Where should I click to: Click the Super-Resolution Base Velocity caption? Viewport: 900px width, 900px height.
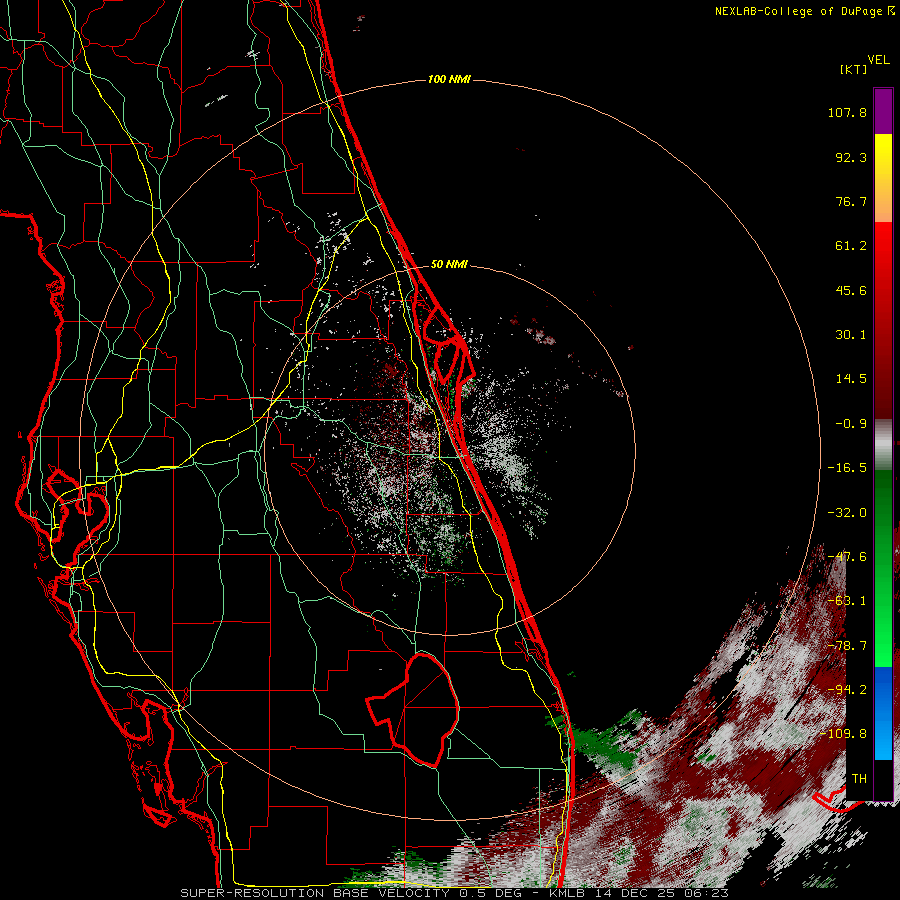point(454,893)
